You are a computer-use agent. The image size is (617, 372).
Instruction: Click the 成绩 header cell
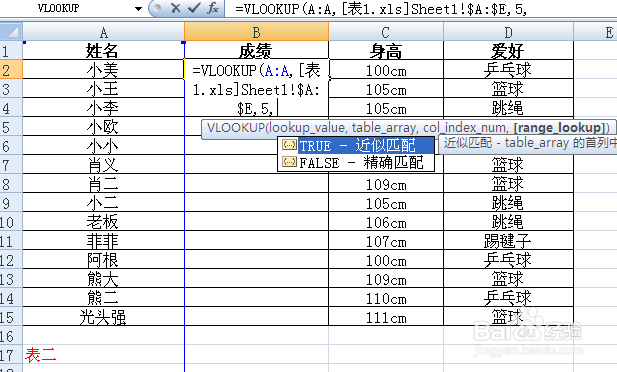(x=256, y=51)
